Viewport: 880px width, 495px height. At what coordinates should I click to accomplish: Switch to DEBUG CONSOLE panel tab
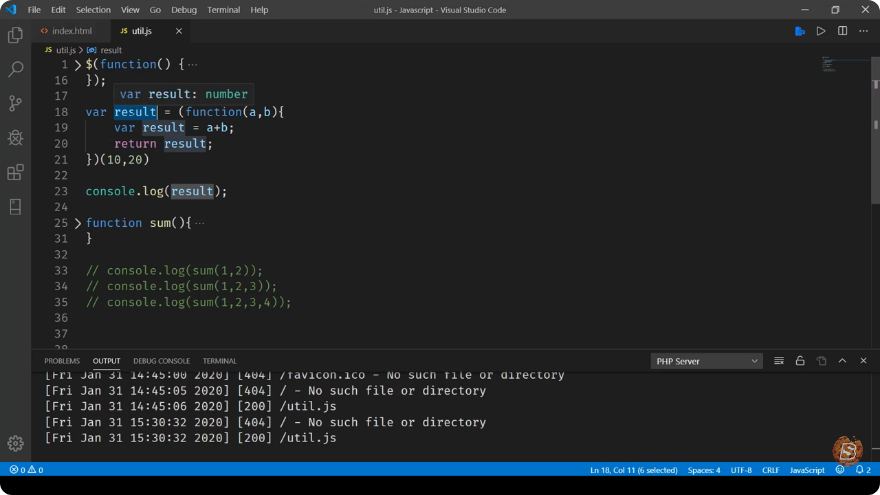coord(162,361)
